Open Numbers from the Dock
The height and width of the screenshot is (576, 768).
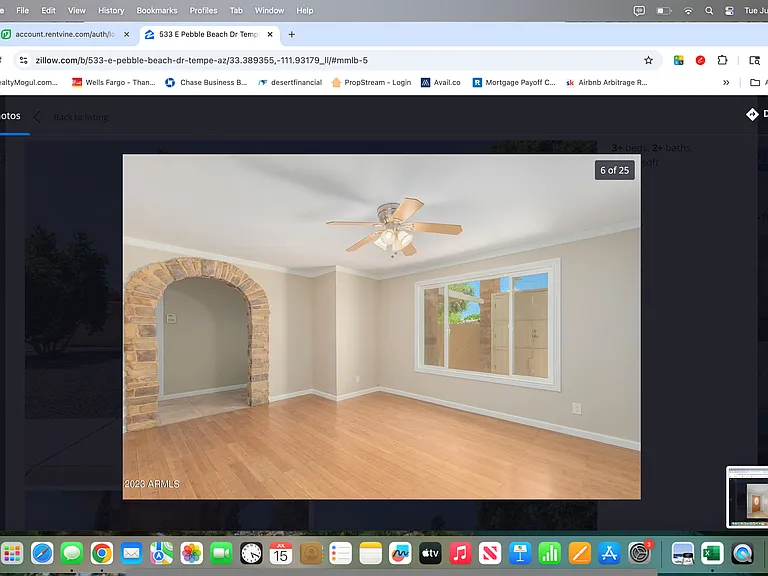(550, 554)
